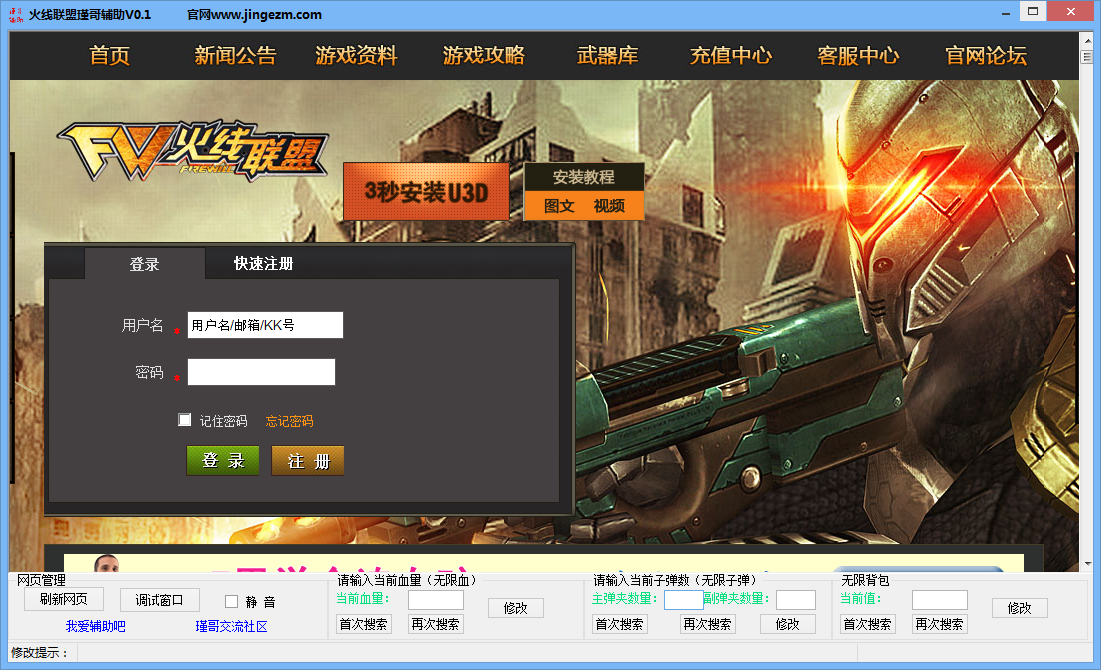Viewport: 1101px width, 670px height.
Task: Click the 调试窗口 button
Action: click(159, 600)
